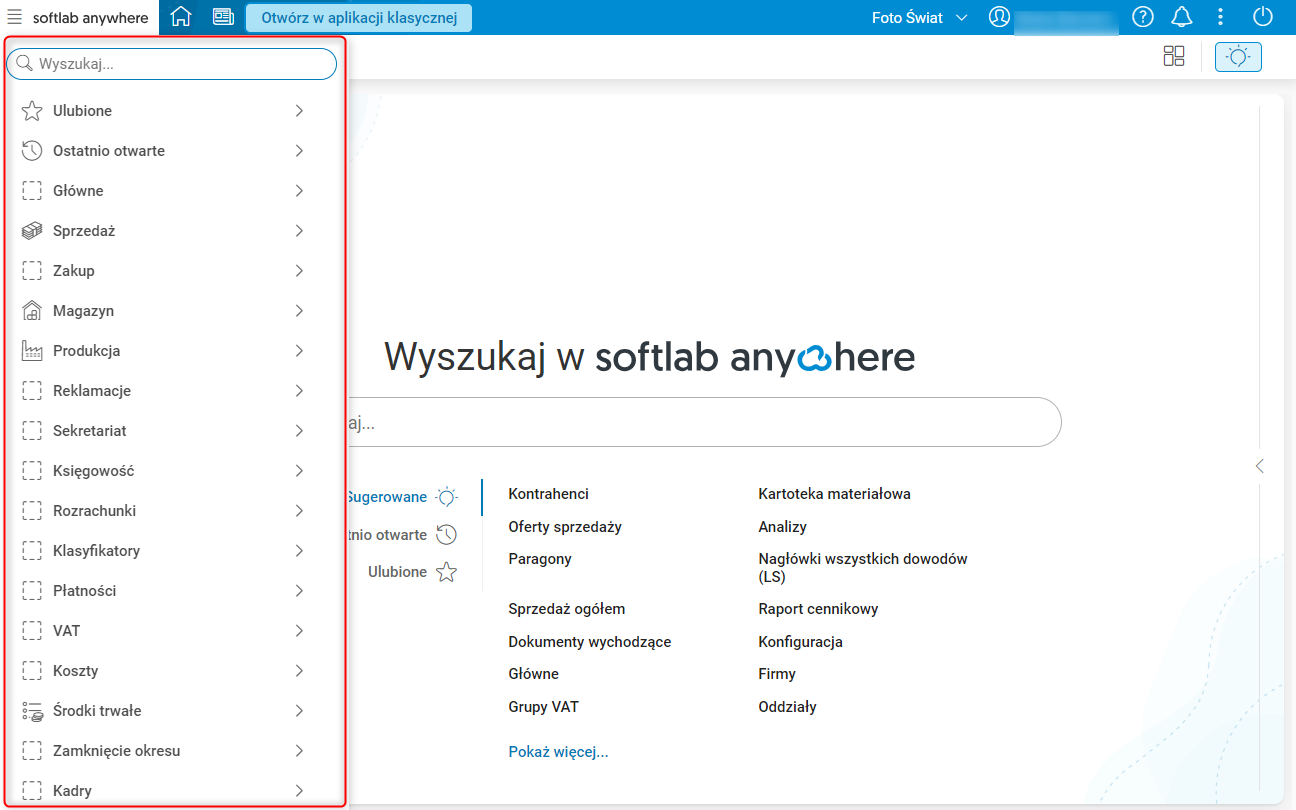Expand the Sekretariat submenu chevron

click(x=299, y=431)
